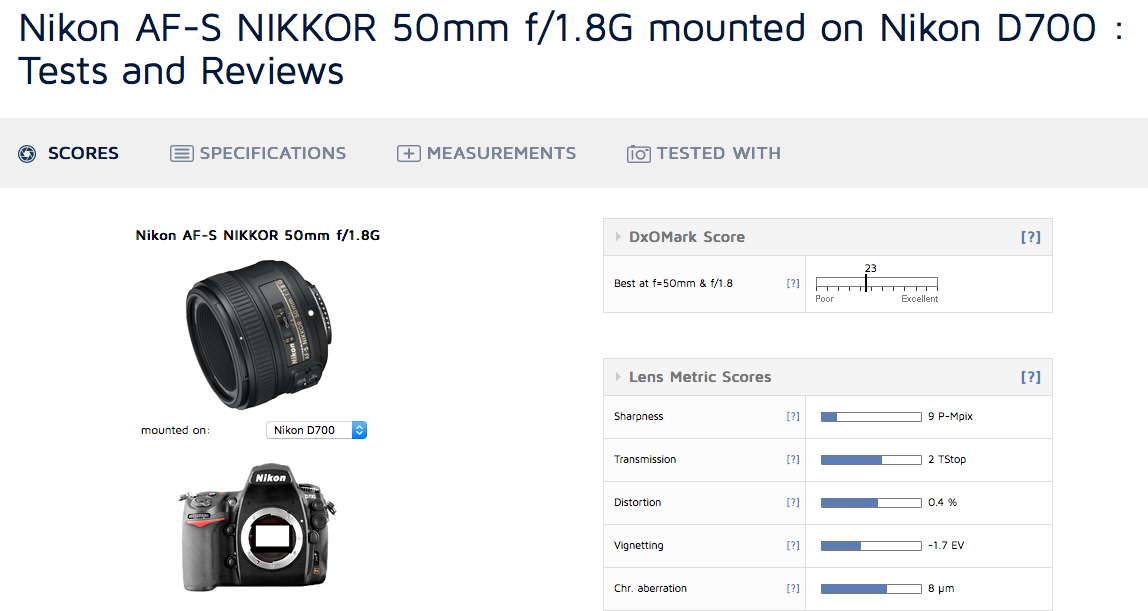
Task: Open help [?] next to Best at f=50mm
Action: 793,283
